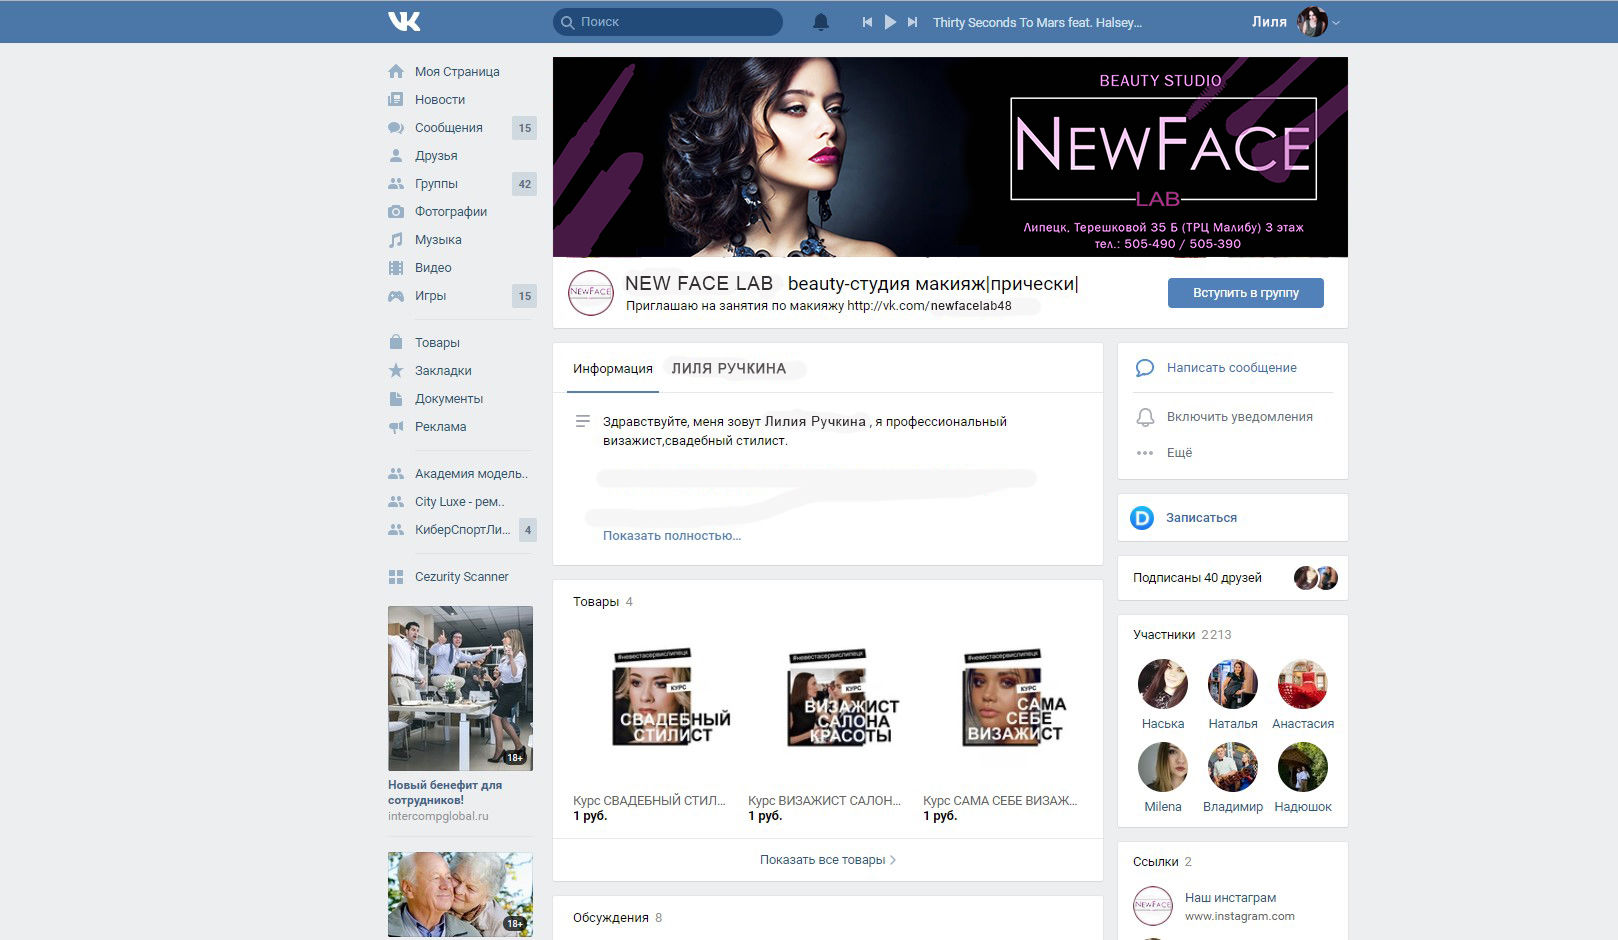This screenshot has width=1618, height=940.
Task: Toggle Включить уведомления bell
Action: point(1145,417)
